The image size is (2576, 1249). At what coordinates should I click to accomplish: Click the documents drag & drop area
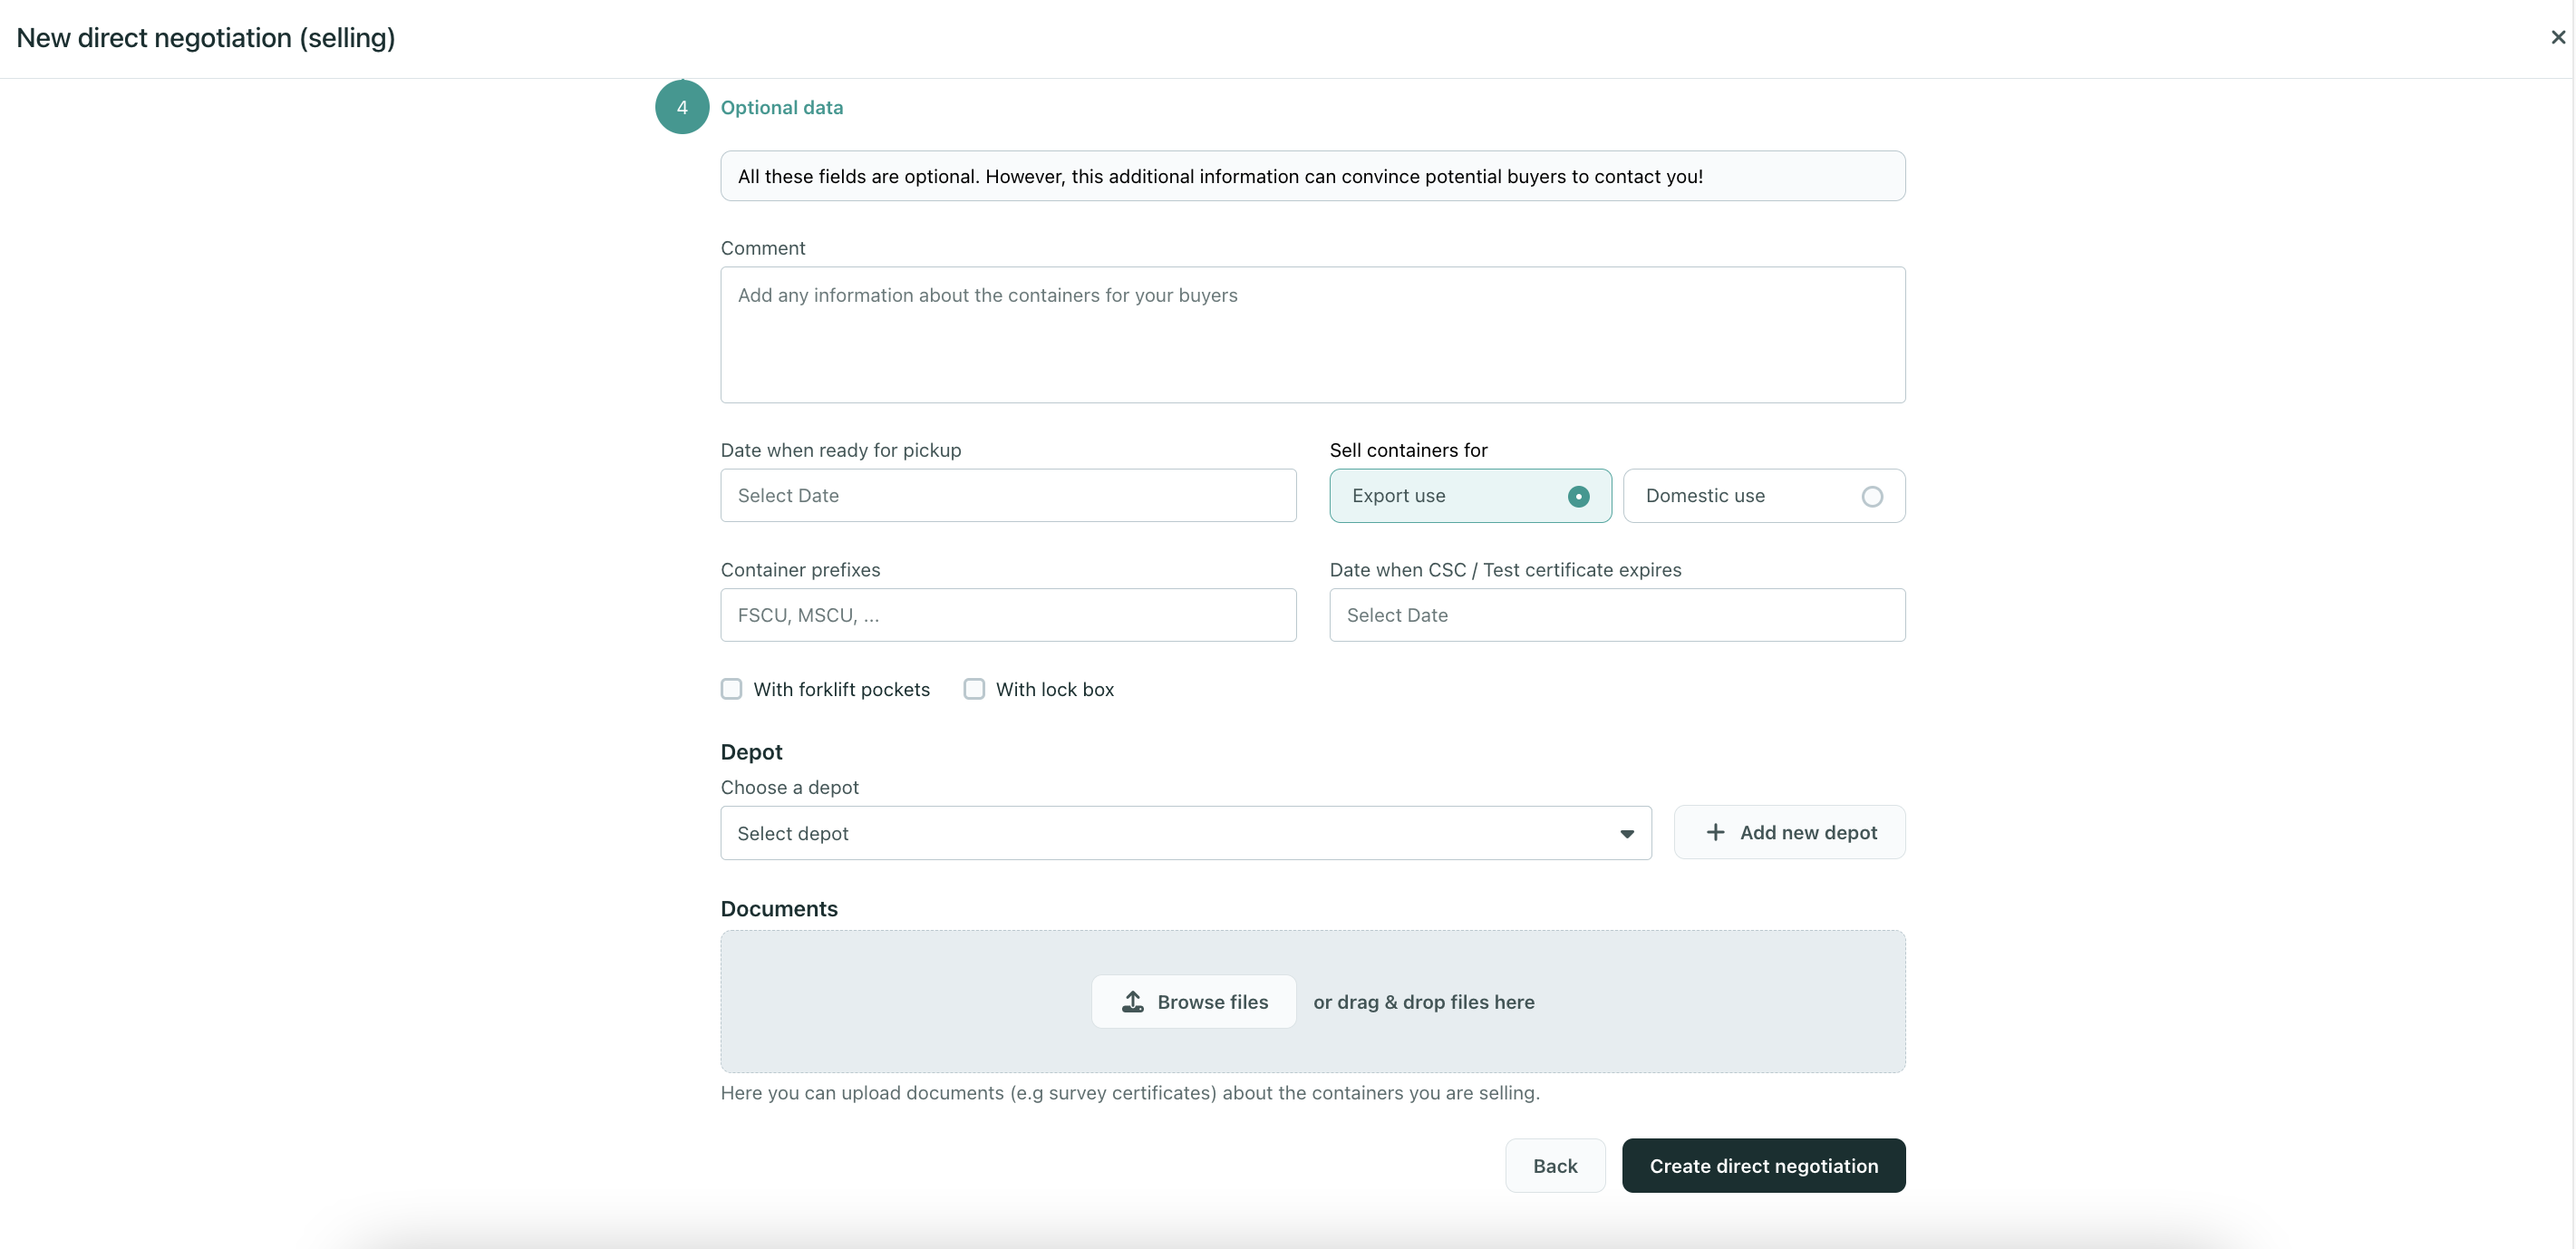(x=1312, y=1001)
